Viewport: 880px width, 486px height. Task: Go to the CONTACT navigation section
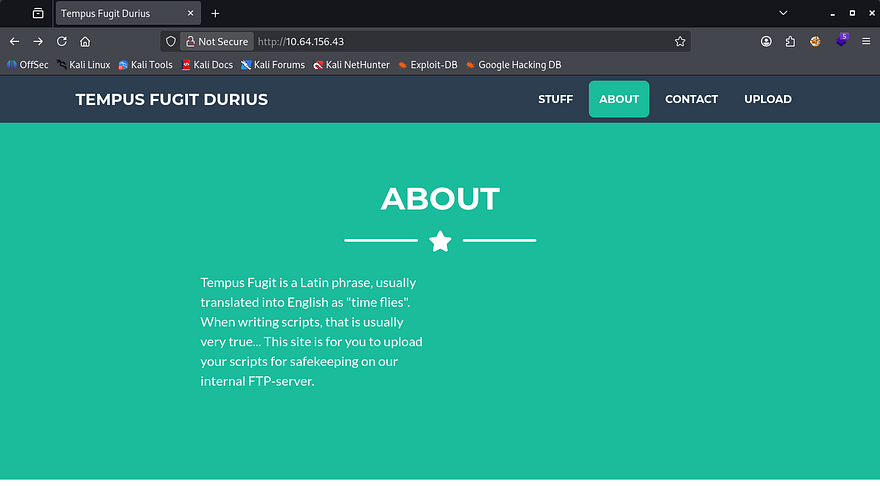(x=691, y=99)
